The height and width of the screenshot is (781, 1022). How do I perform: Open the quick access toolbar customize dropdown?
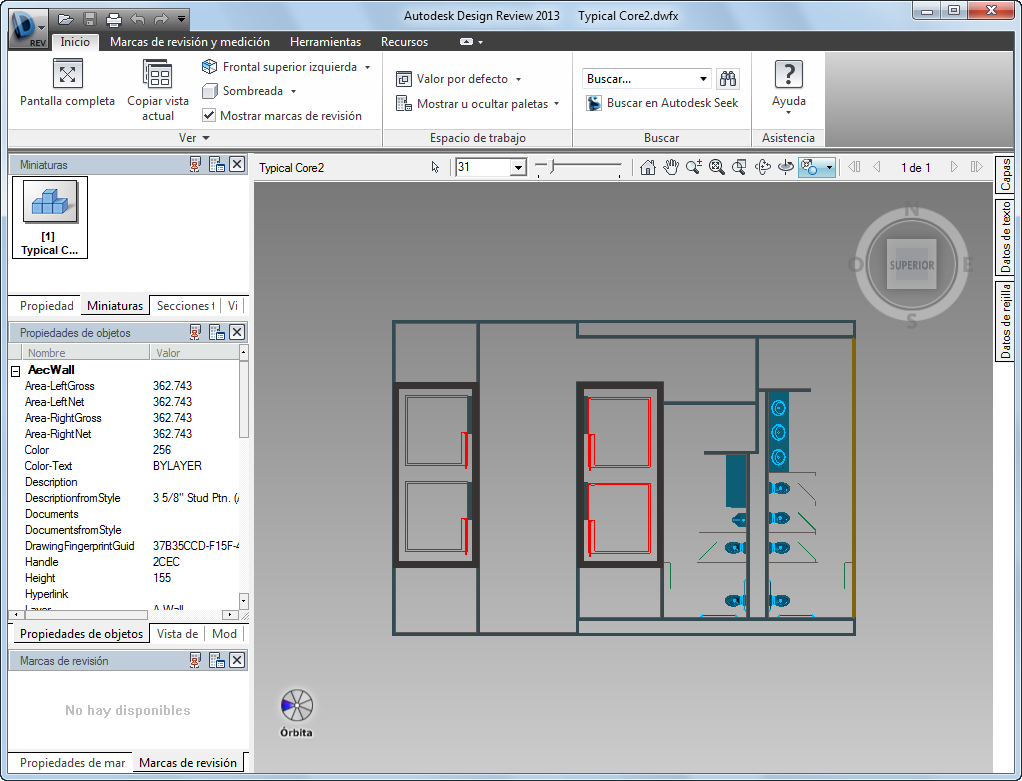(182, 19)
